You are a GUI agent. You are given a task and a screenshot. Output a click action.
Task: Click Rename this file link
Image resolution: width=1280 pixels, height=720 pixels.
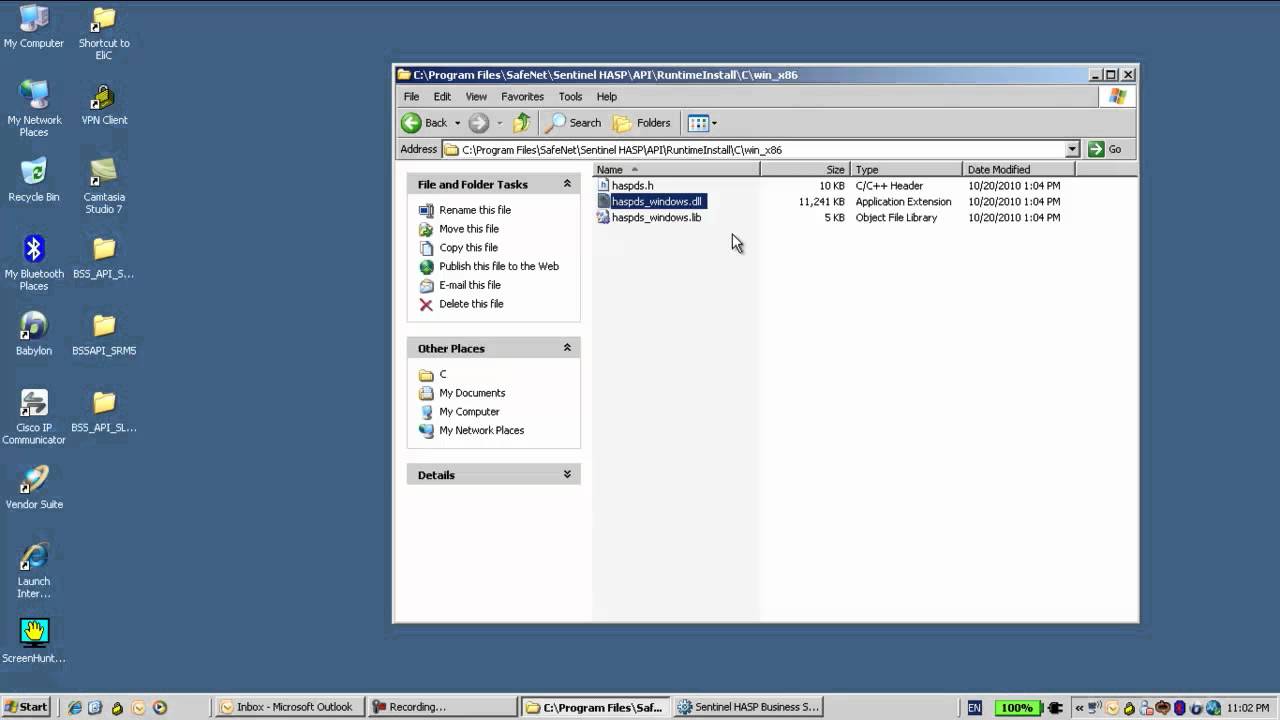(x=475, y=210)
